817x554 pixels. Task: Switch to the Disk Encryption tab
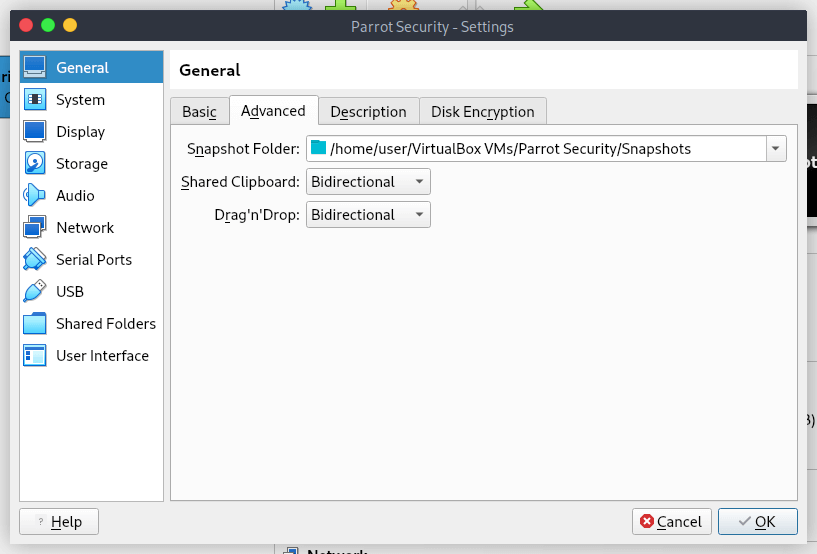pyautogui.click(x=482, y=112)
